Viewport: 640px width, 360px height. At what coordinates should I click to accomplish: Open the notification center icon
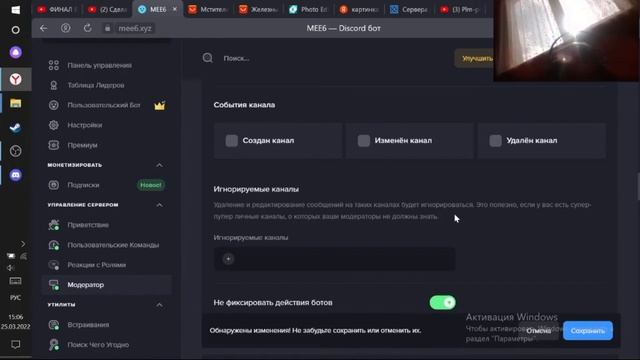tap(16, 344)
